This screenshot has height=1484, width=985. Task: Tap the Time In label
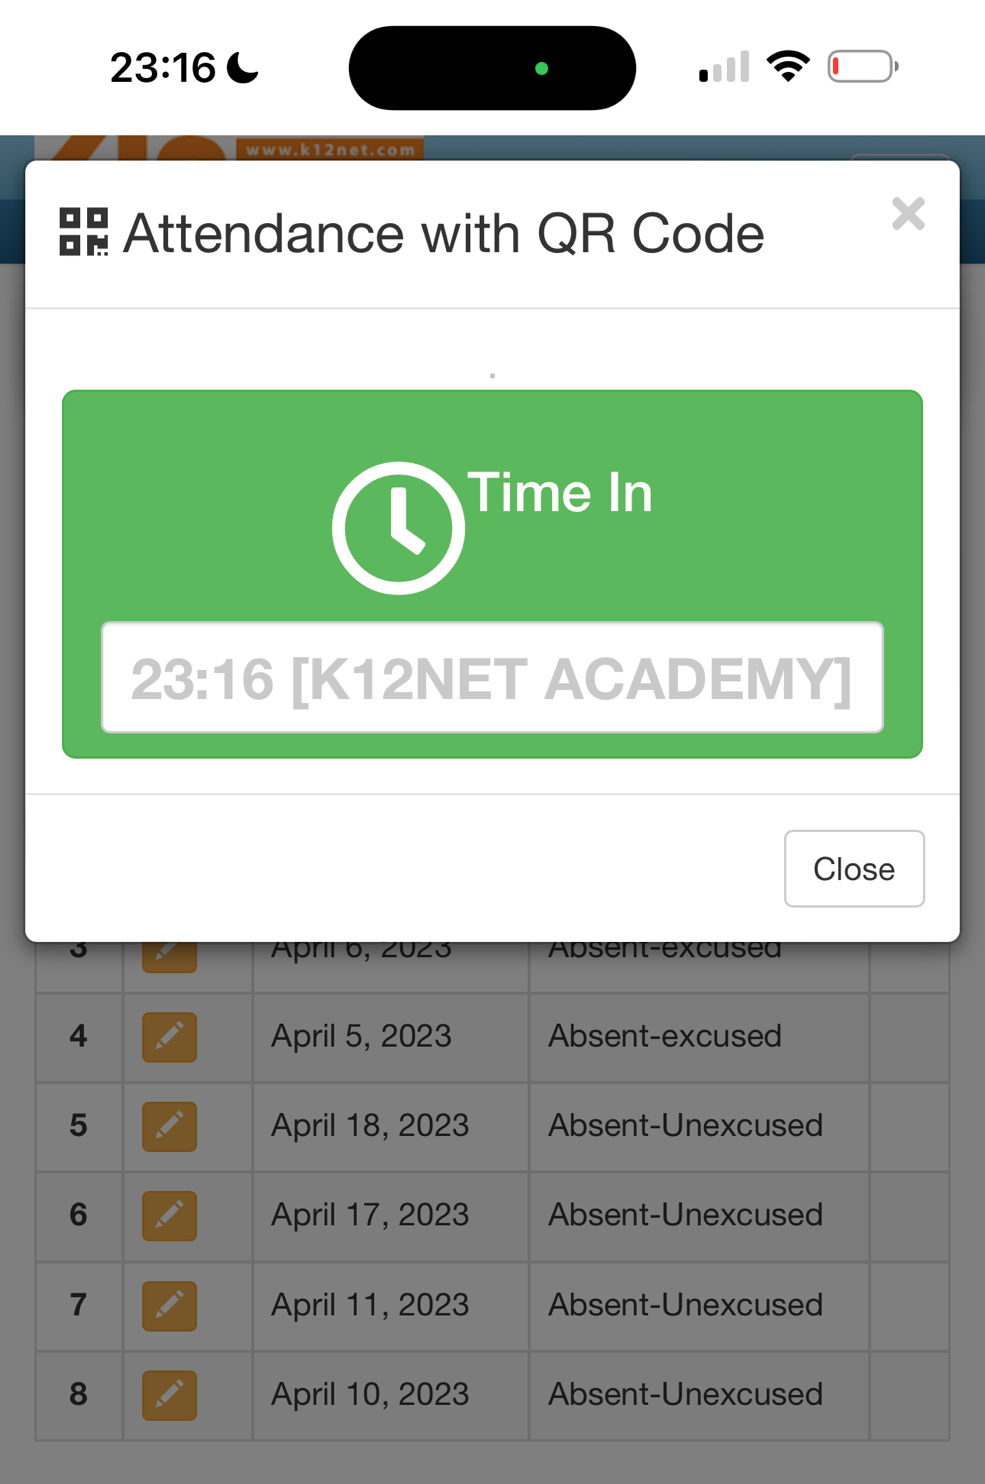coord(560,493)
